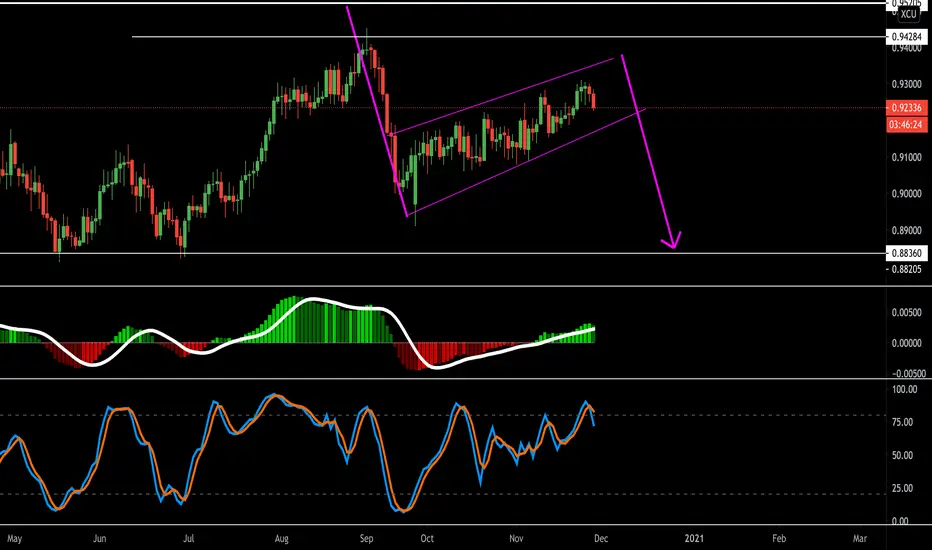
Task: Click the red 0.92336 current price label
Action: click(x=906, y=108)
